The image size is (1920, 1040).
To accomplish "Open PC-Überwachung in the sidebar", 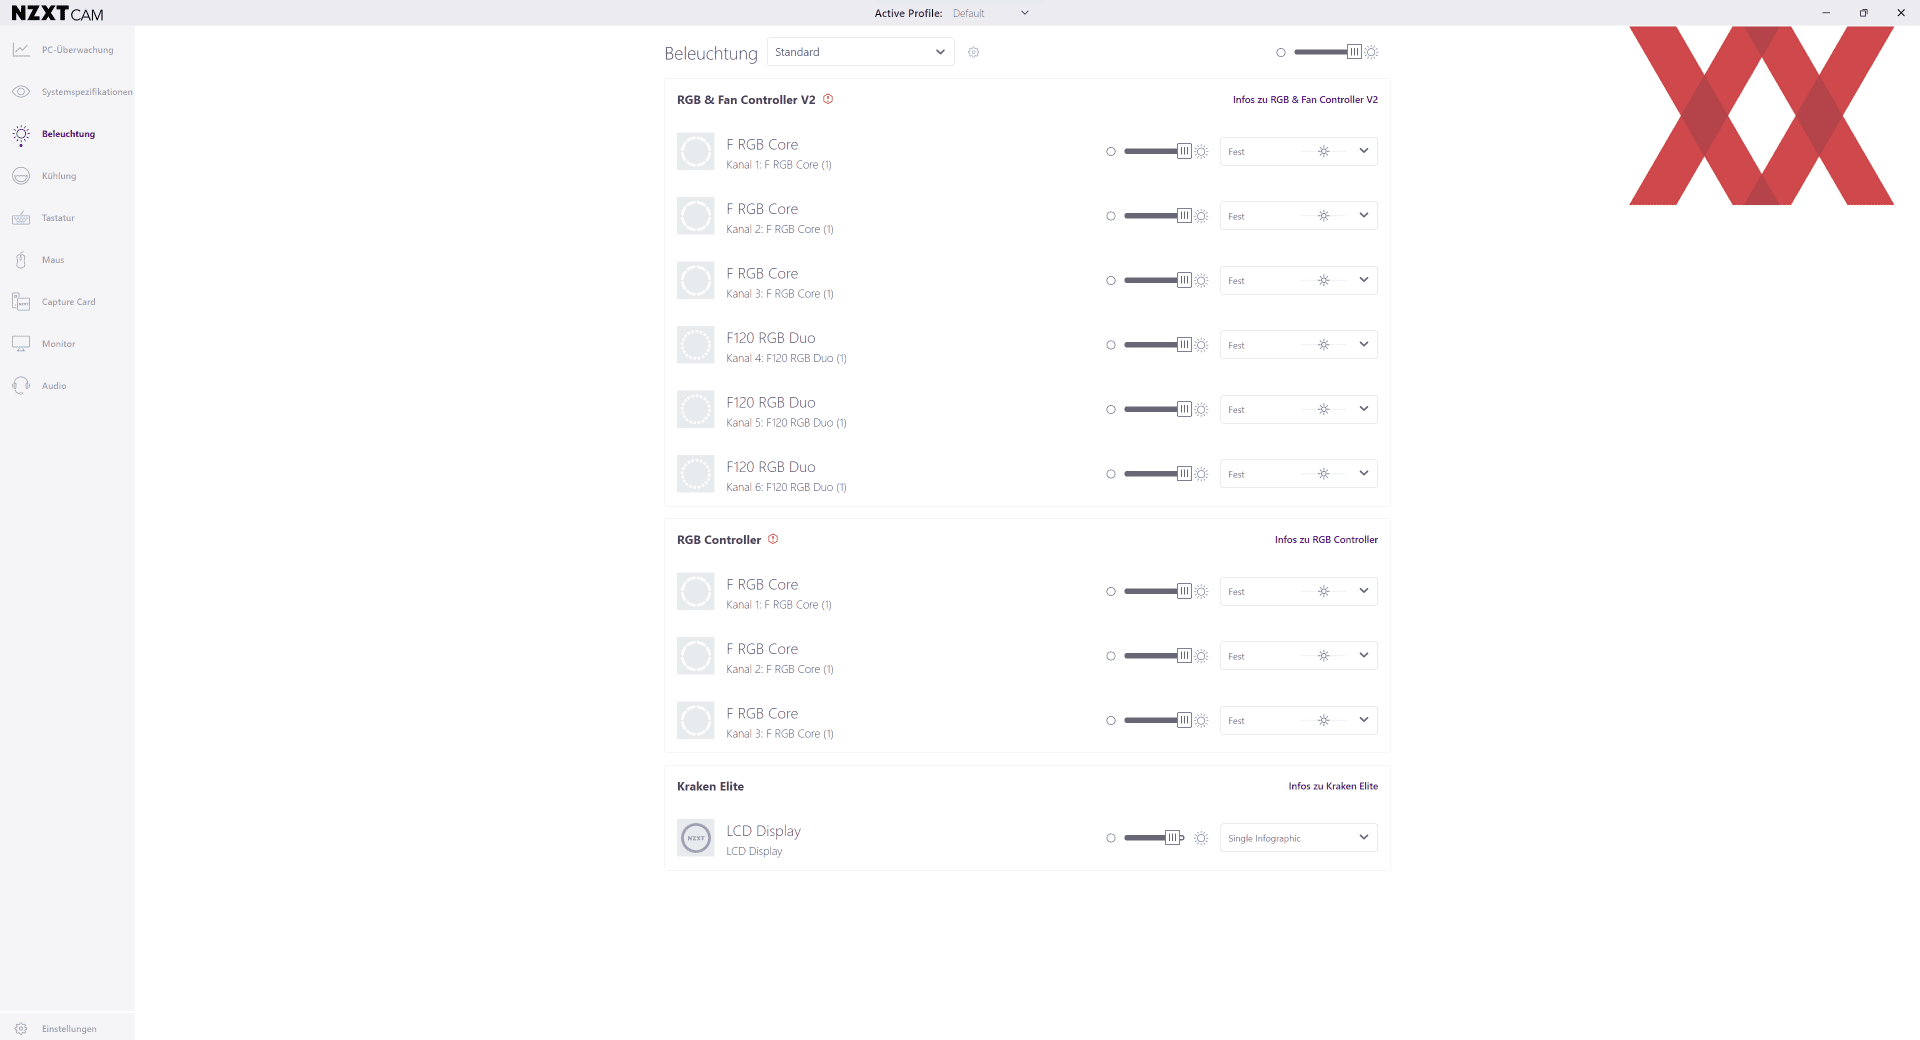I will 67,50.
